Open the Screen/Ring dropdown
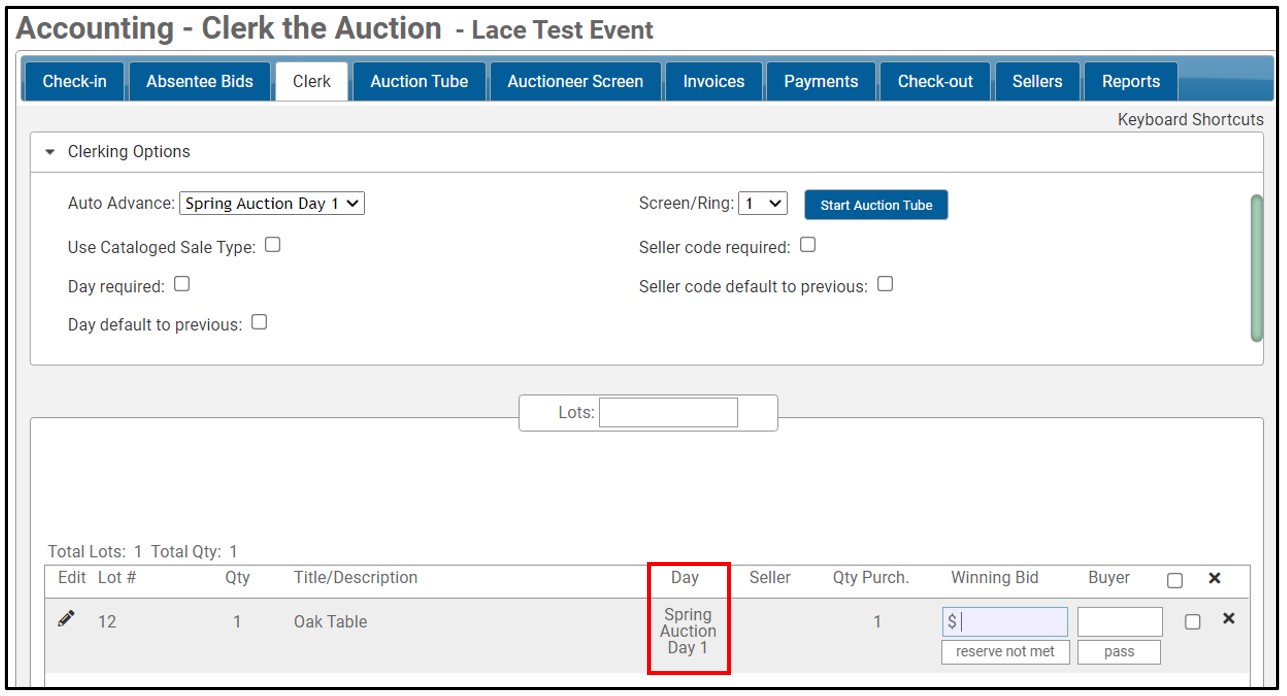 point(763,203)
